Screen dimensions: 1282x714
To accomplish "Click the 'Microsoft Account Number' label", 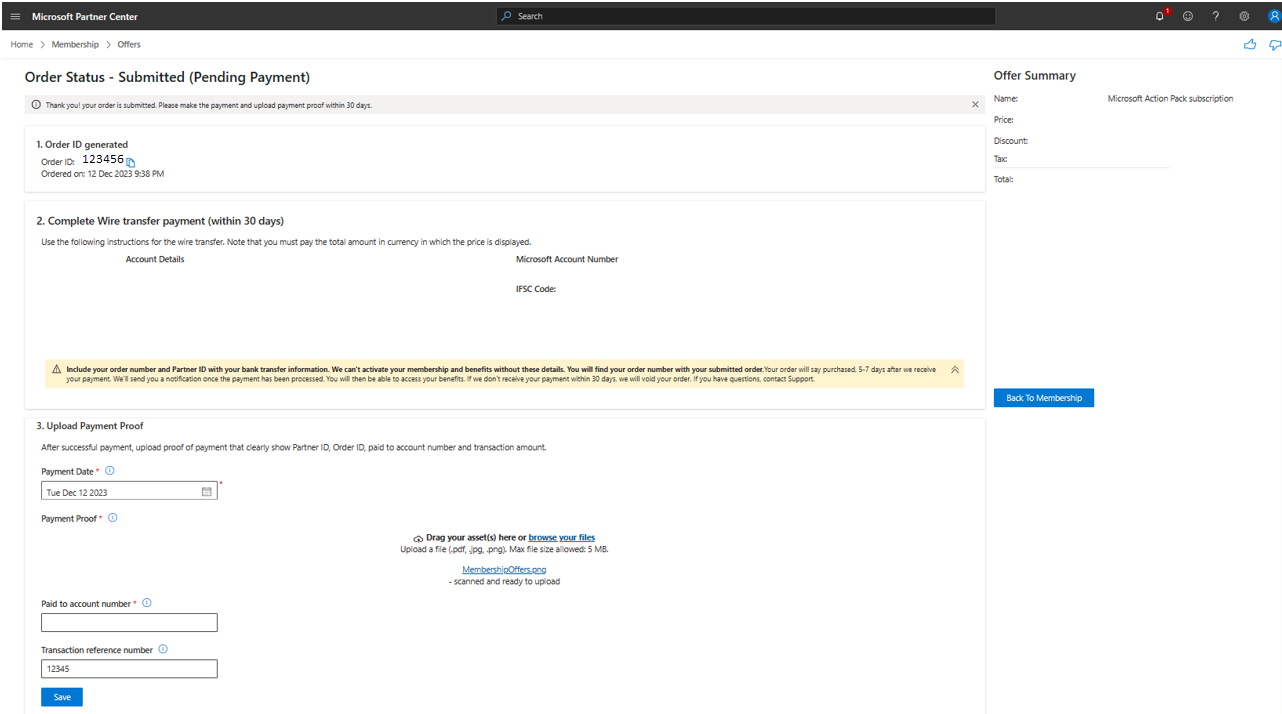I will point(567,259).
